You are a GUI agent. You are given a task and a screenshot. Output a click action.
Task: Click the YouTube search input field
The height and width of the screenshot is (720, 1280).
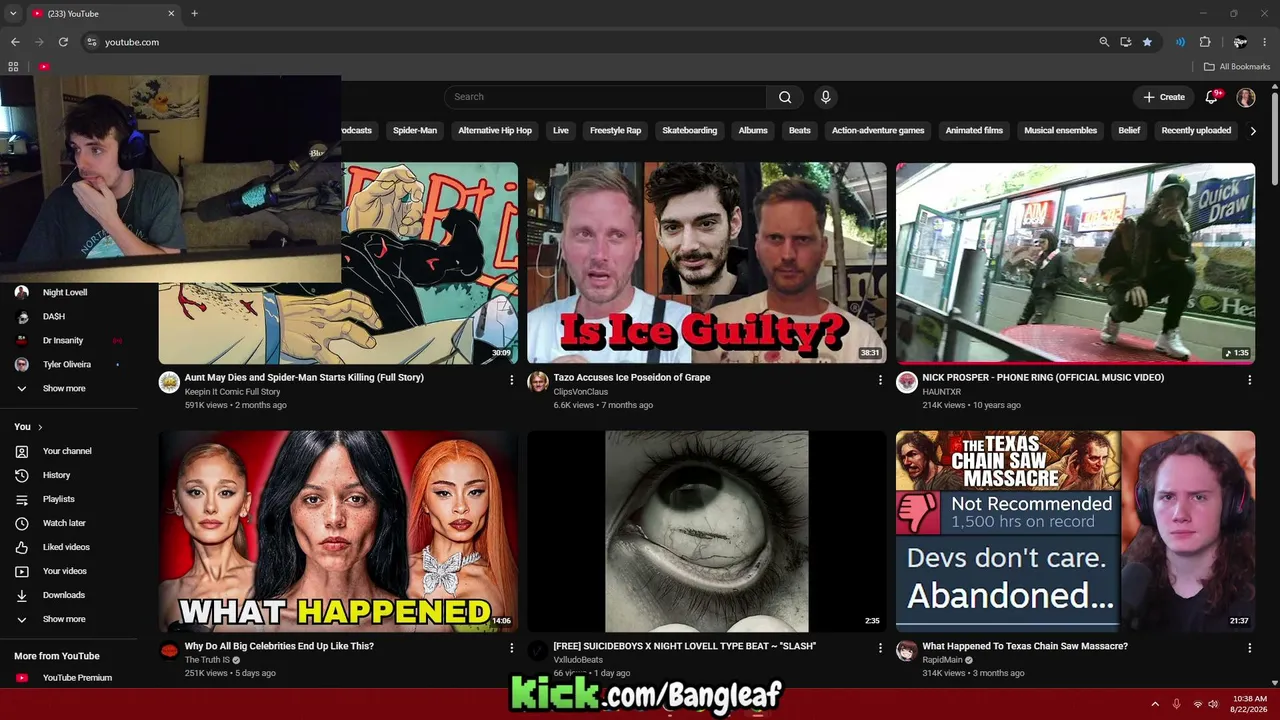(x=605, y=97)
